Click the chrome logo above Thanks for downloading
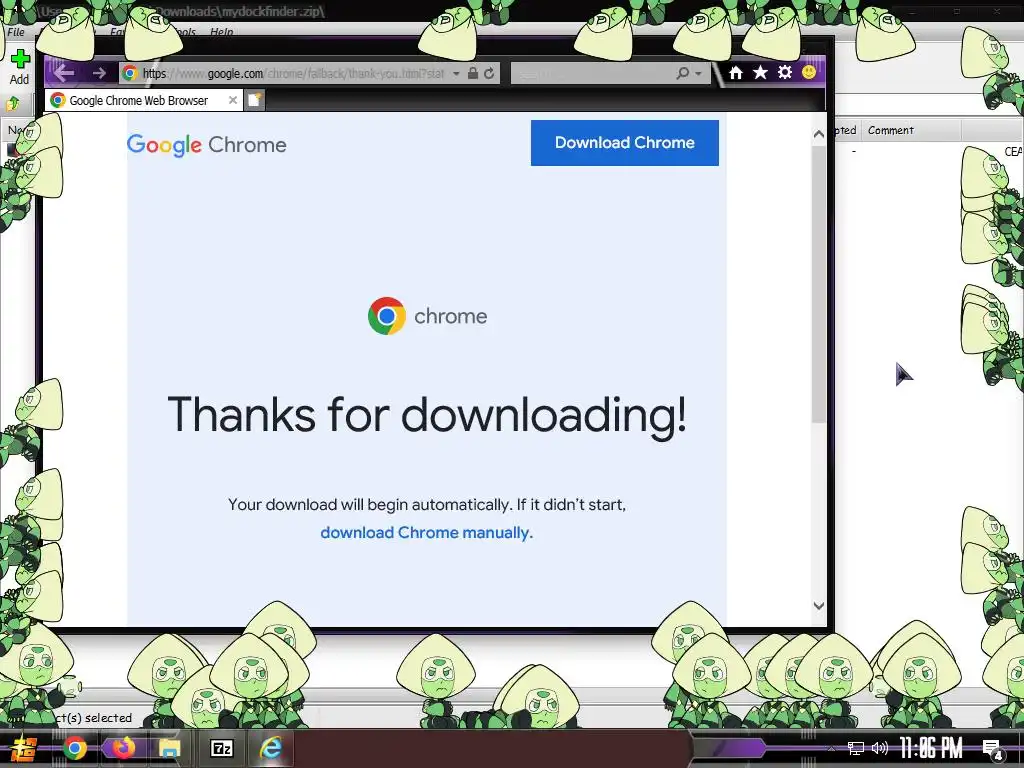The image size is (1024, 768). click(428, 316)
